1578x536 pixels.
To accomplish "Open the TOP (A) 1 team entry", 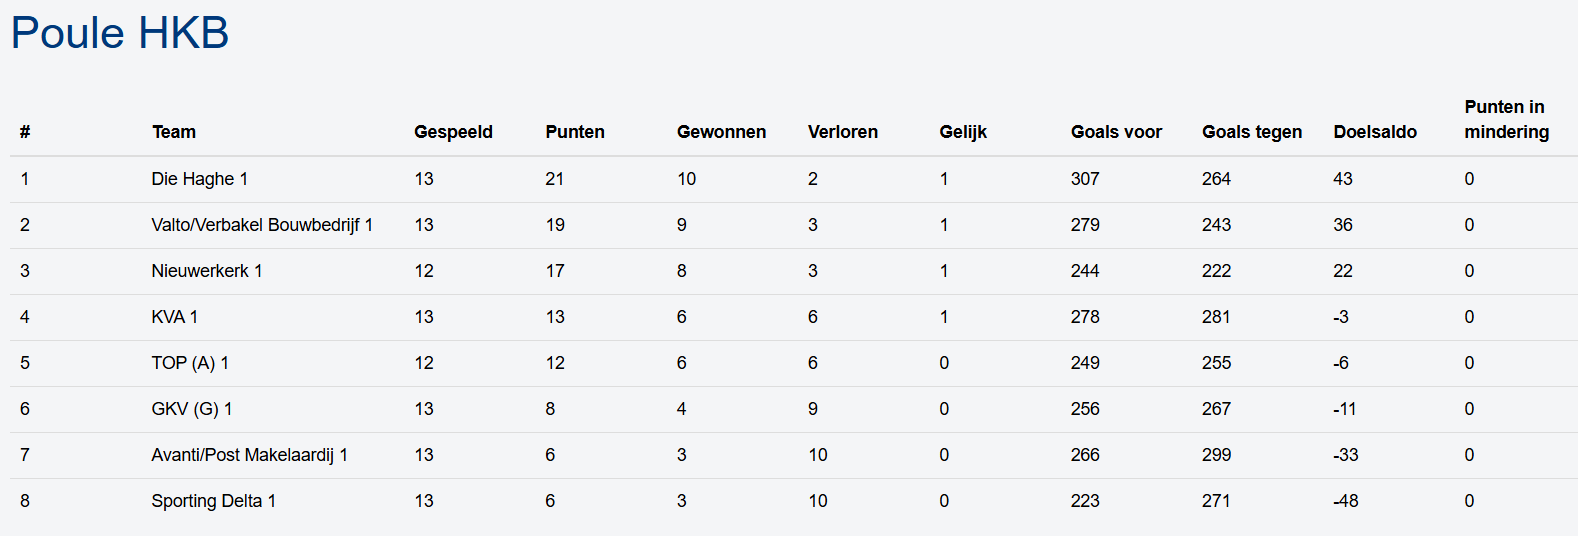I will [190, 363].
